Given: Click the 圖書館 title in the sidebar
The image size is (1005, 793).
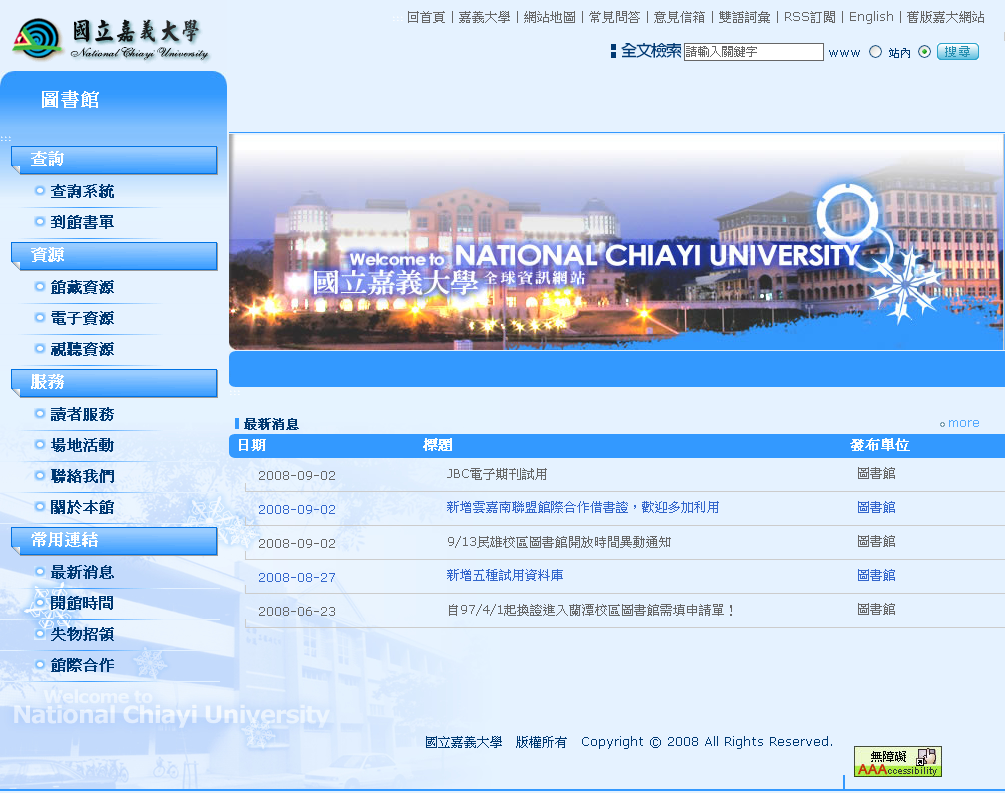Looking at the screenshot, I should pos(70,100).
